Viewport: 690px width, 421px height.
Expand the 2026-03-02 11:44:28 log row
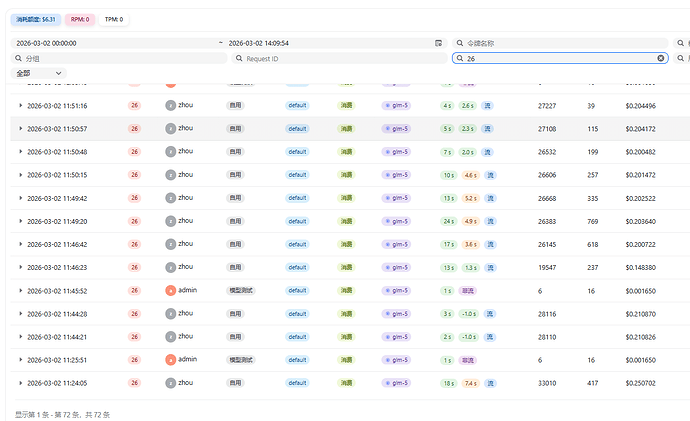20,314
